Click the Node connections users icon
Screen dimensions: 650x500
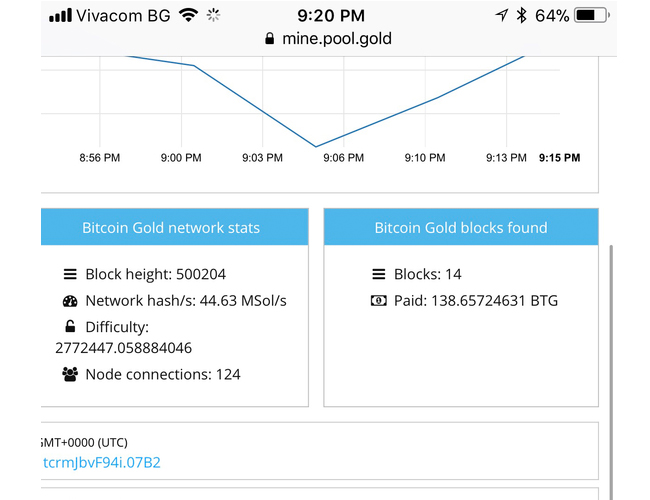coord(70,374)
